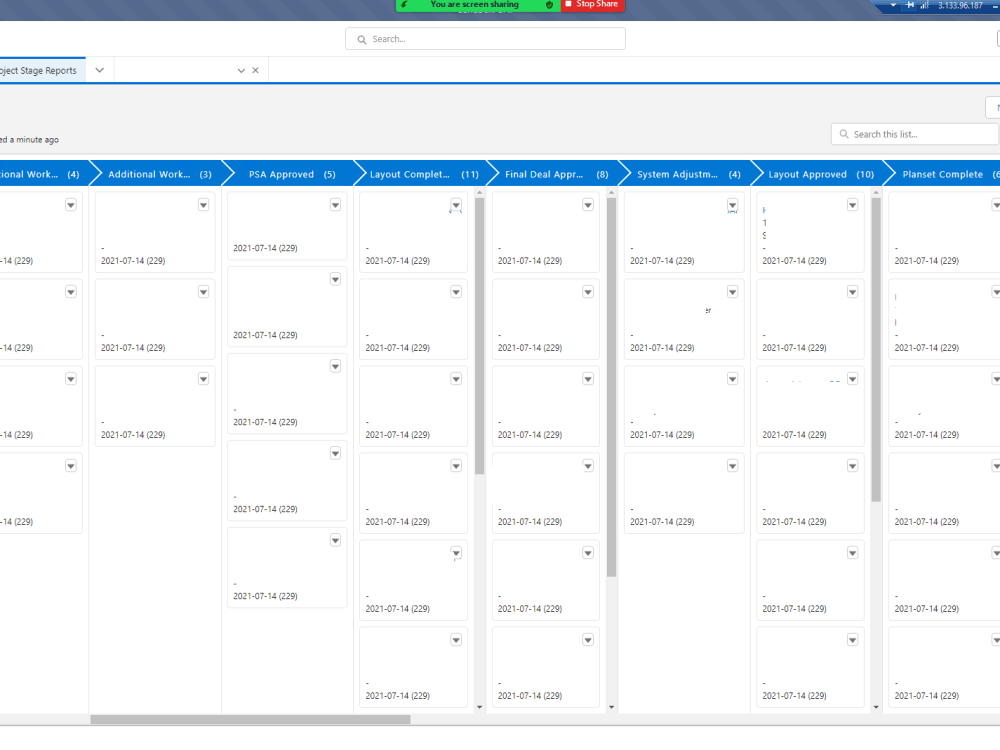The image size is (1000, 750).
Task: Open actions menu on second System Adjustment card
Action: 733,292
